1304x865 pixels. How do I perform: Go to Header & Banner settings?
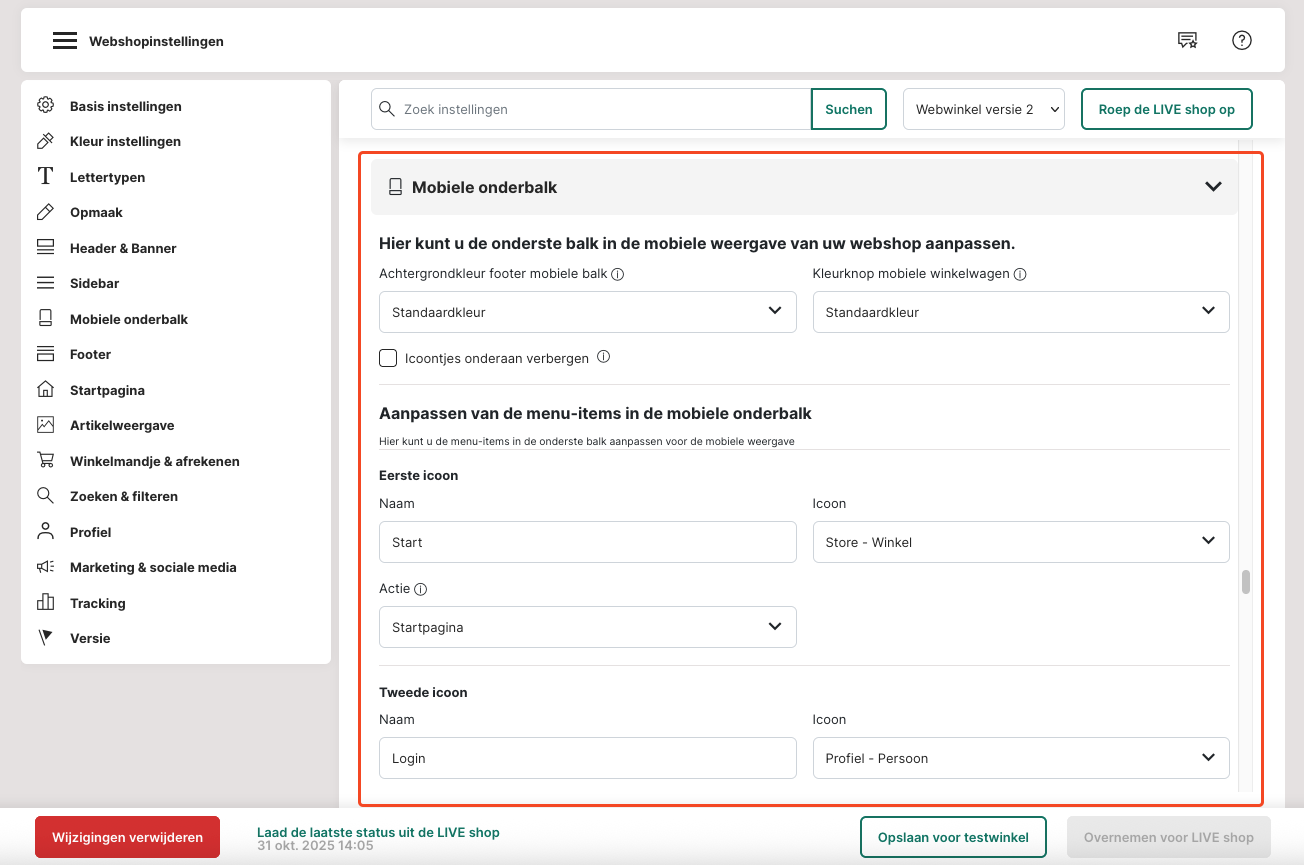point(123,248)
